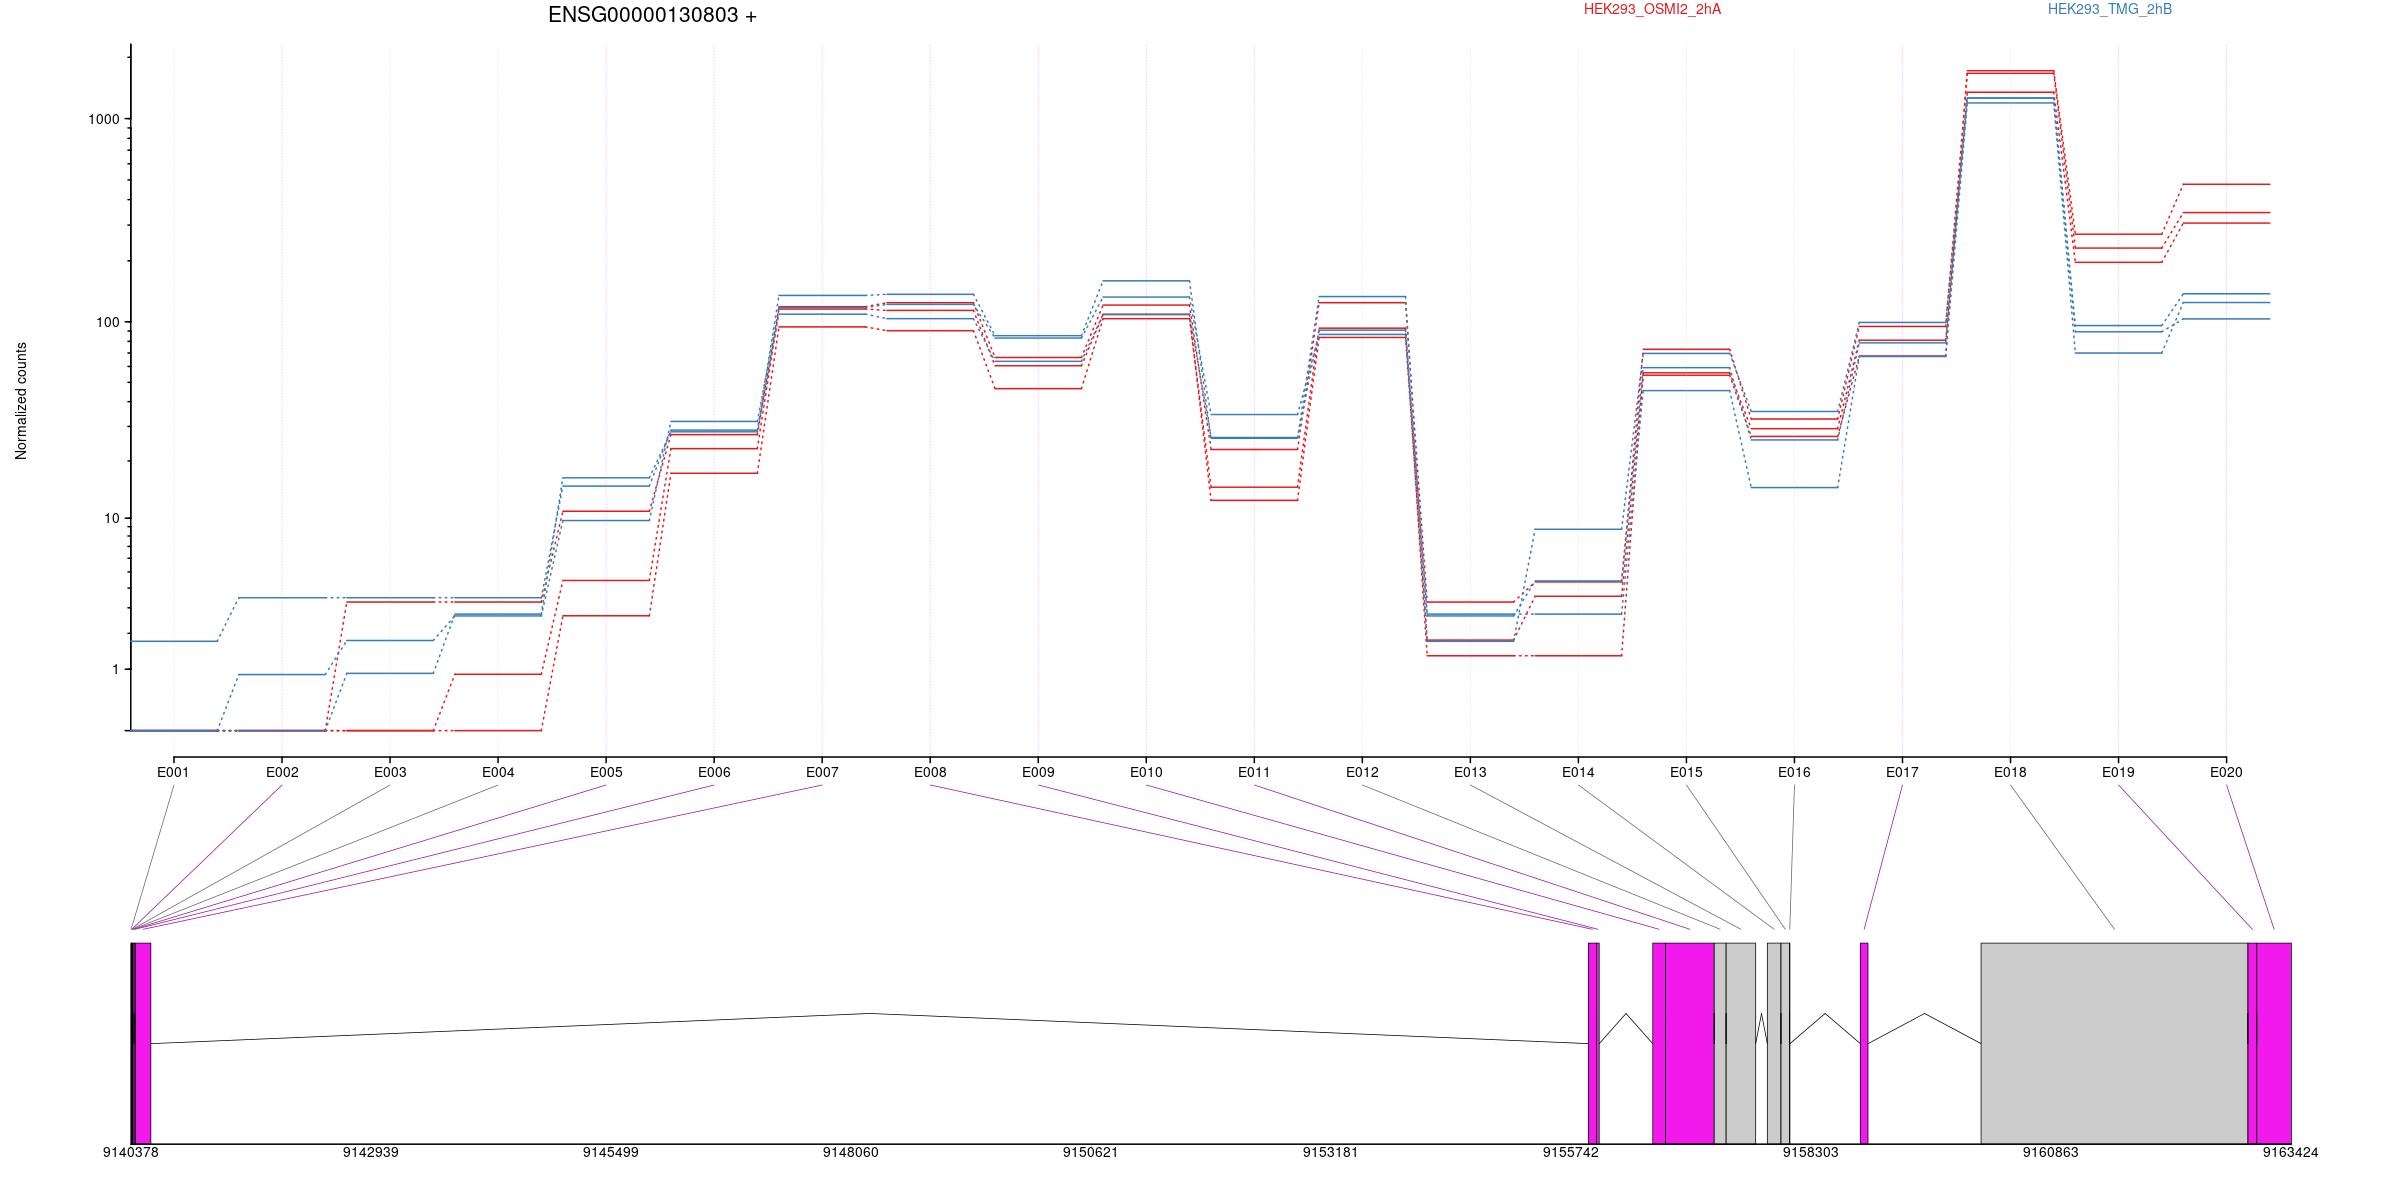Select exon label E013
Screen dimensions: 2400x1200
tap(1470, 772)
